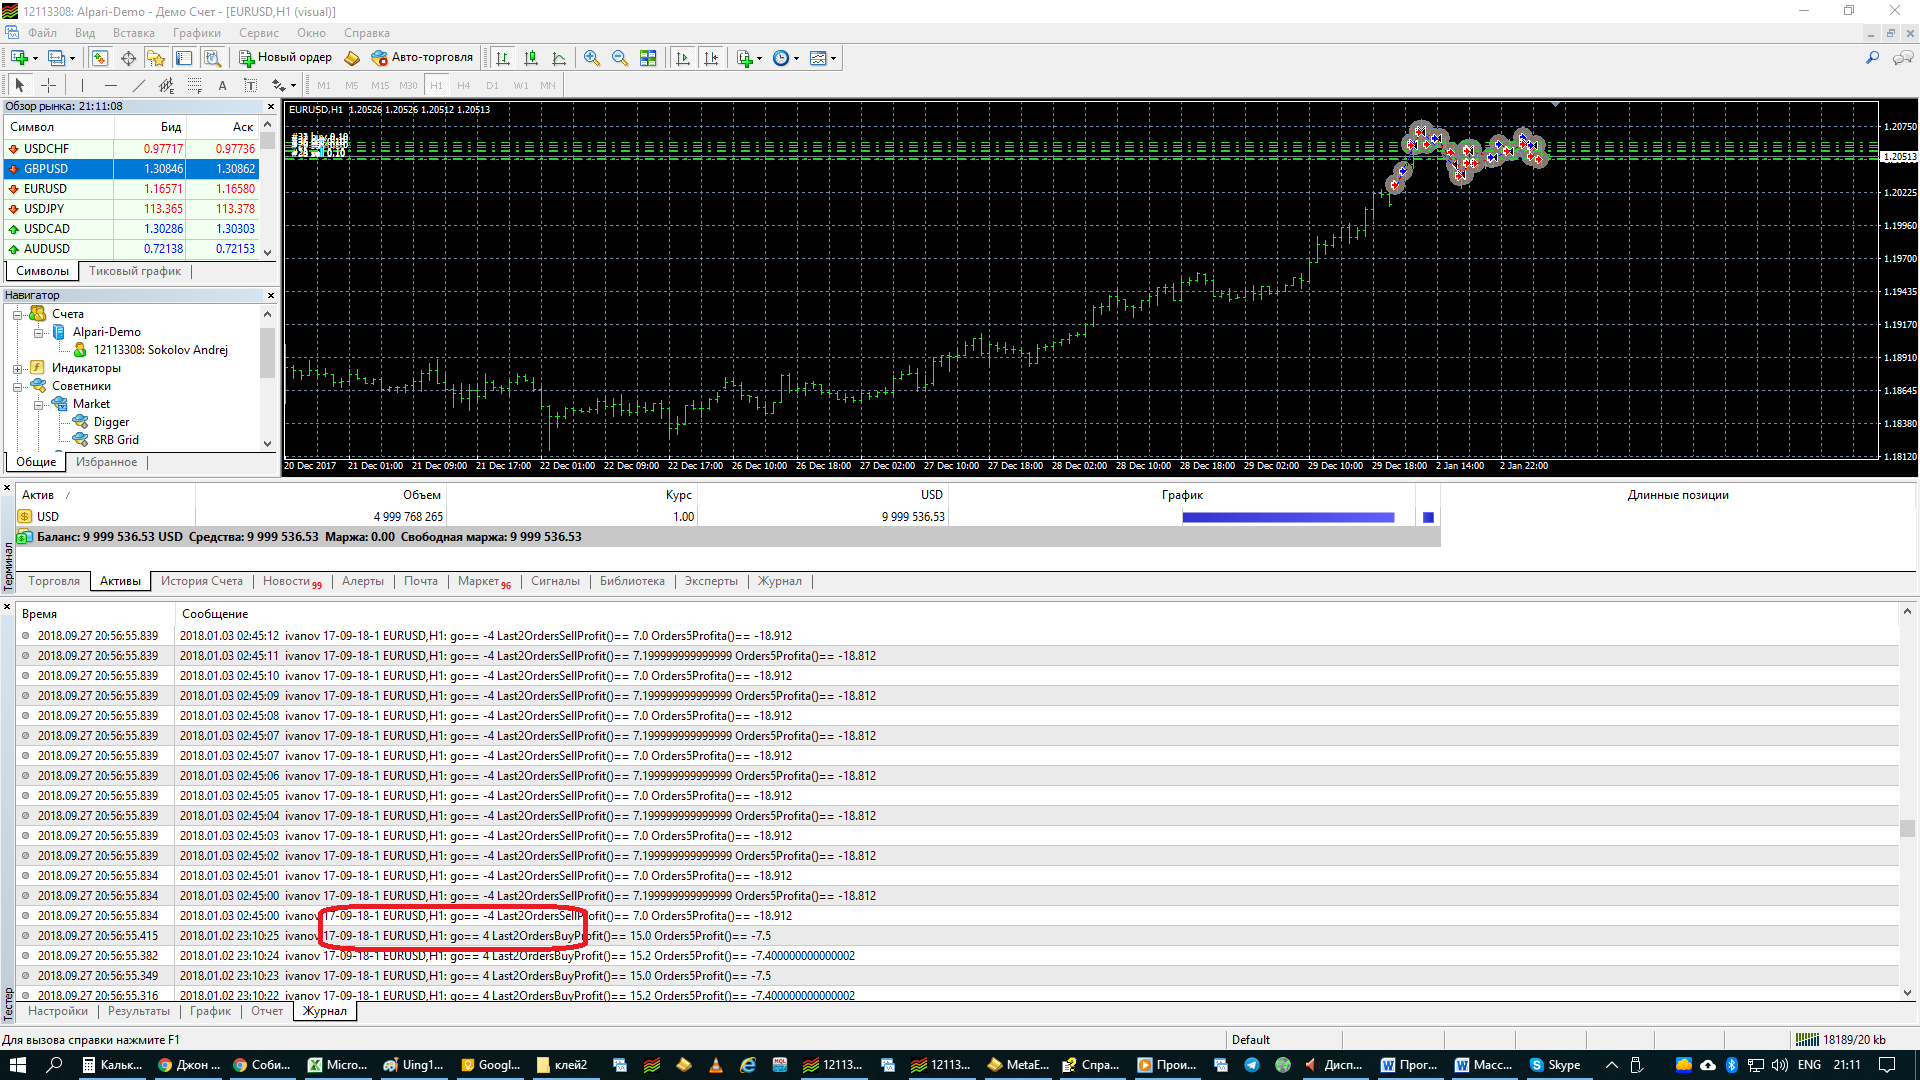Select SRB Grid expert advisor
The width and height of the screenshot is (1920, 1080).
click(x=116, y=440)
